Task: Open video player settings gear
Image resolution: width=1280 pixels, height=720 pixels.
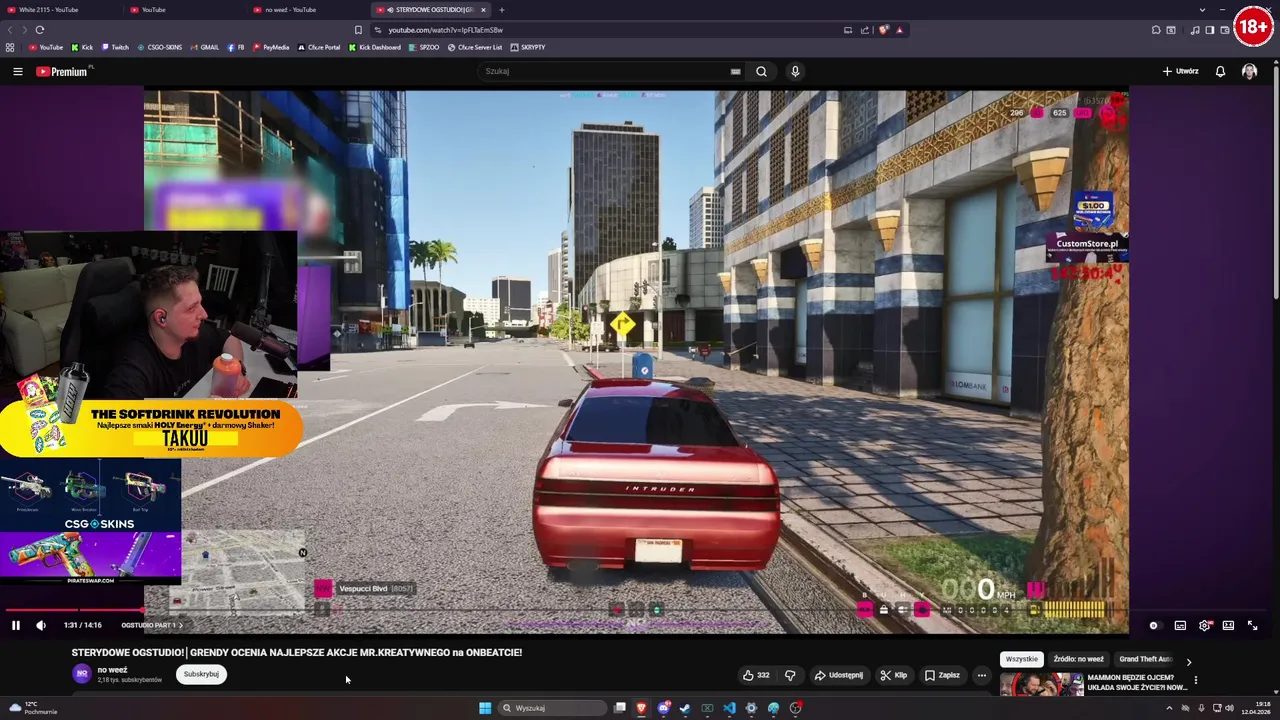Action: [1204, 625]
